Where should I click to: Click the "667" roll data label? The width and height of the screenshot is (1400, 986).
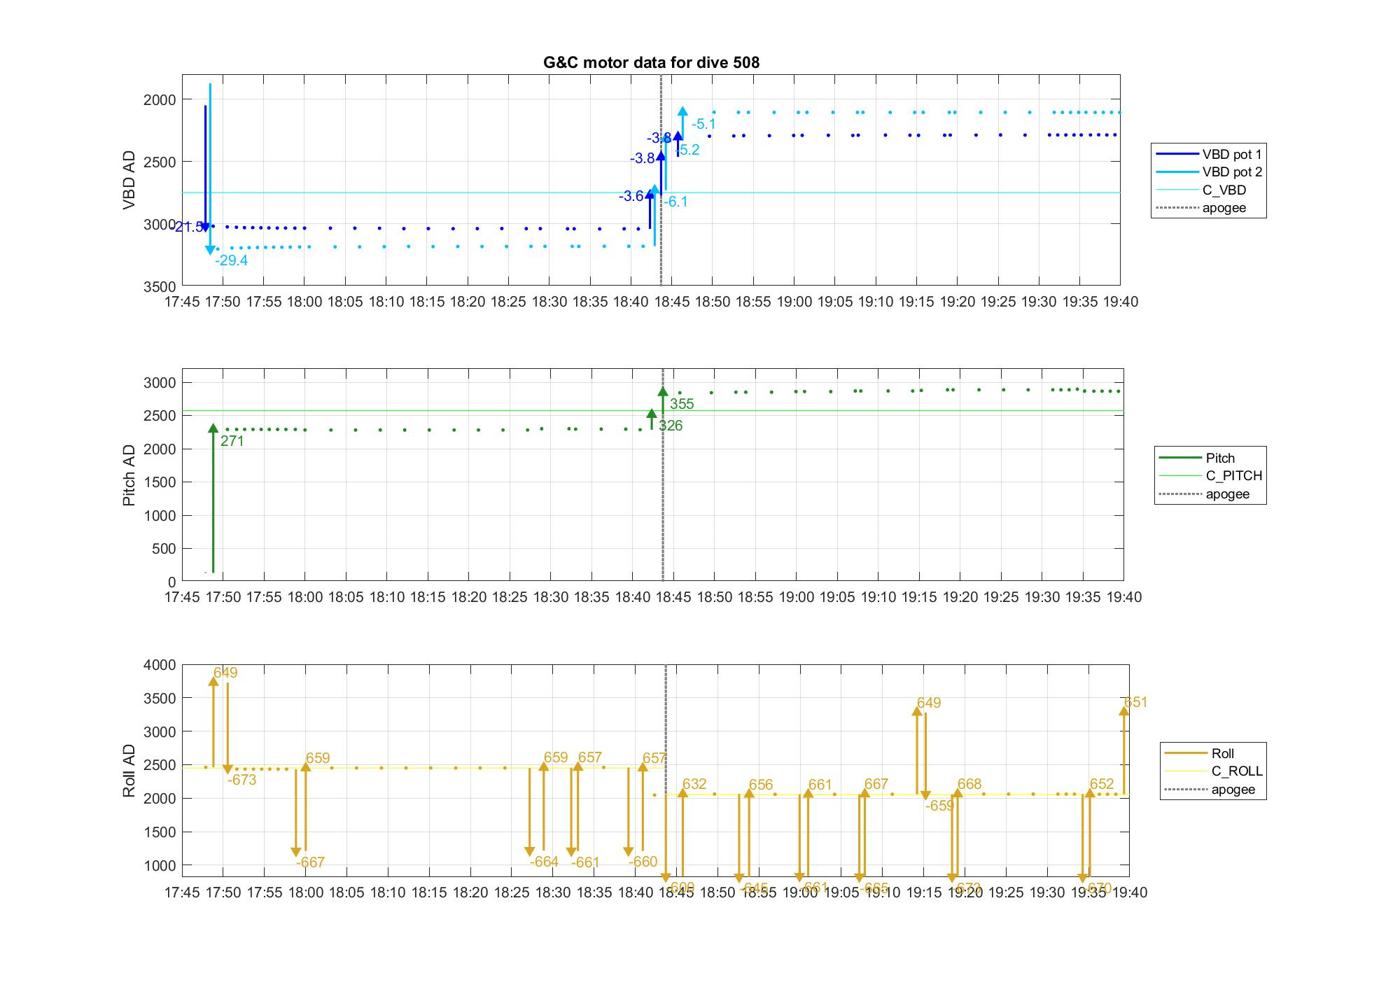click(x=876, y=784)
